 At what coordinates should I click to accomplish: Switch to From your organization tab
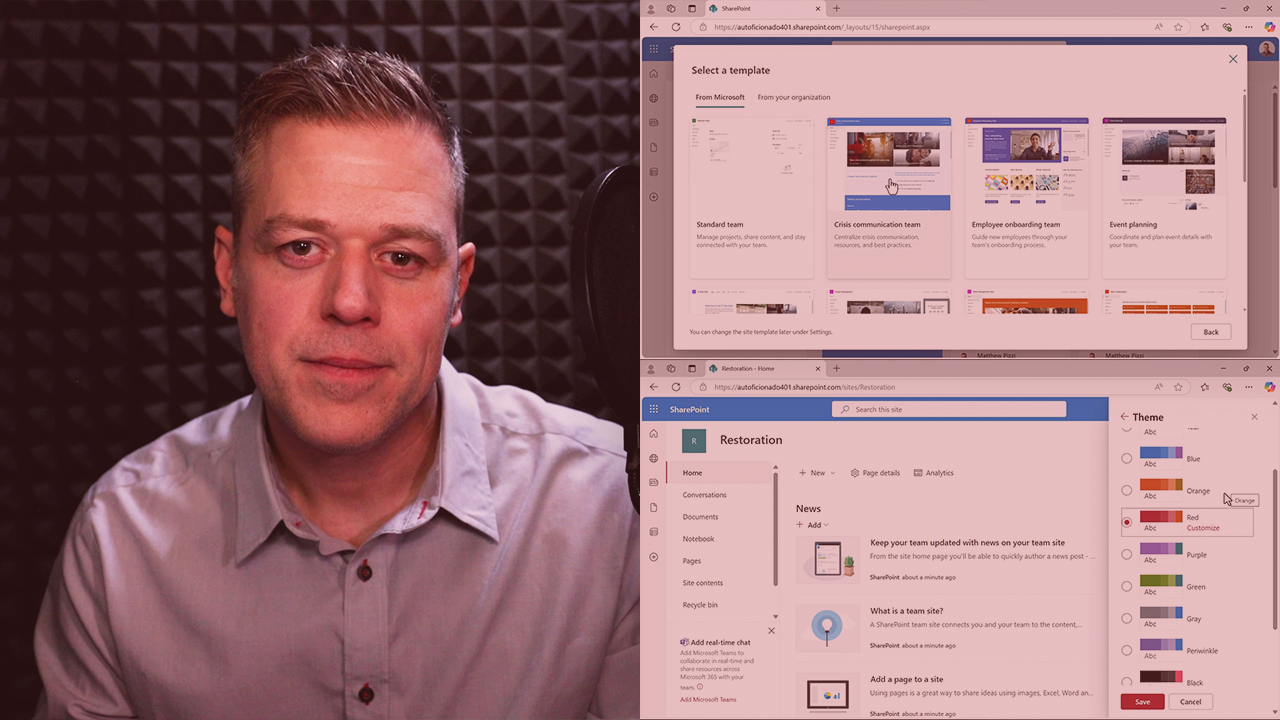pyautogui.click(x=793, y=97)
